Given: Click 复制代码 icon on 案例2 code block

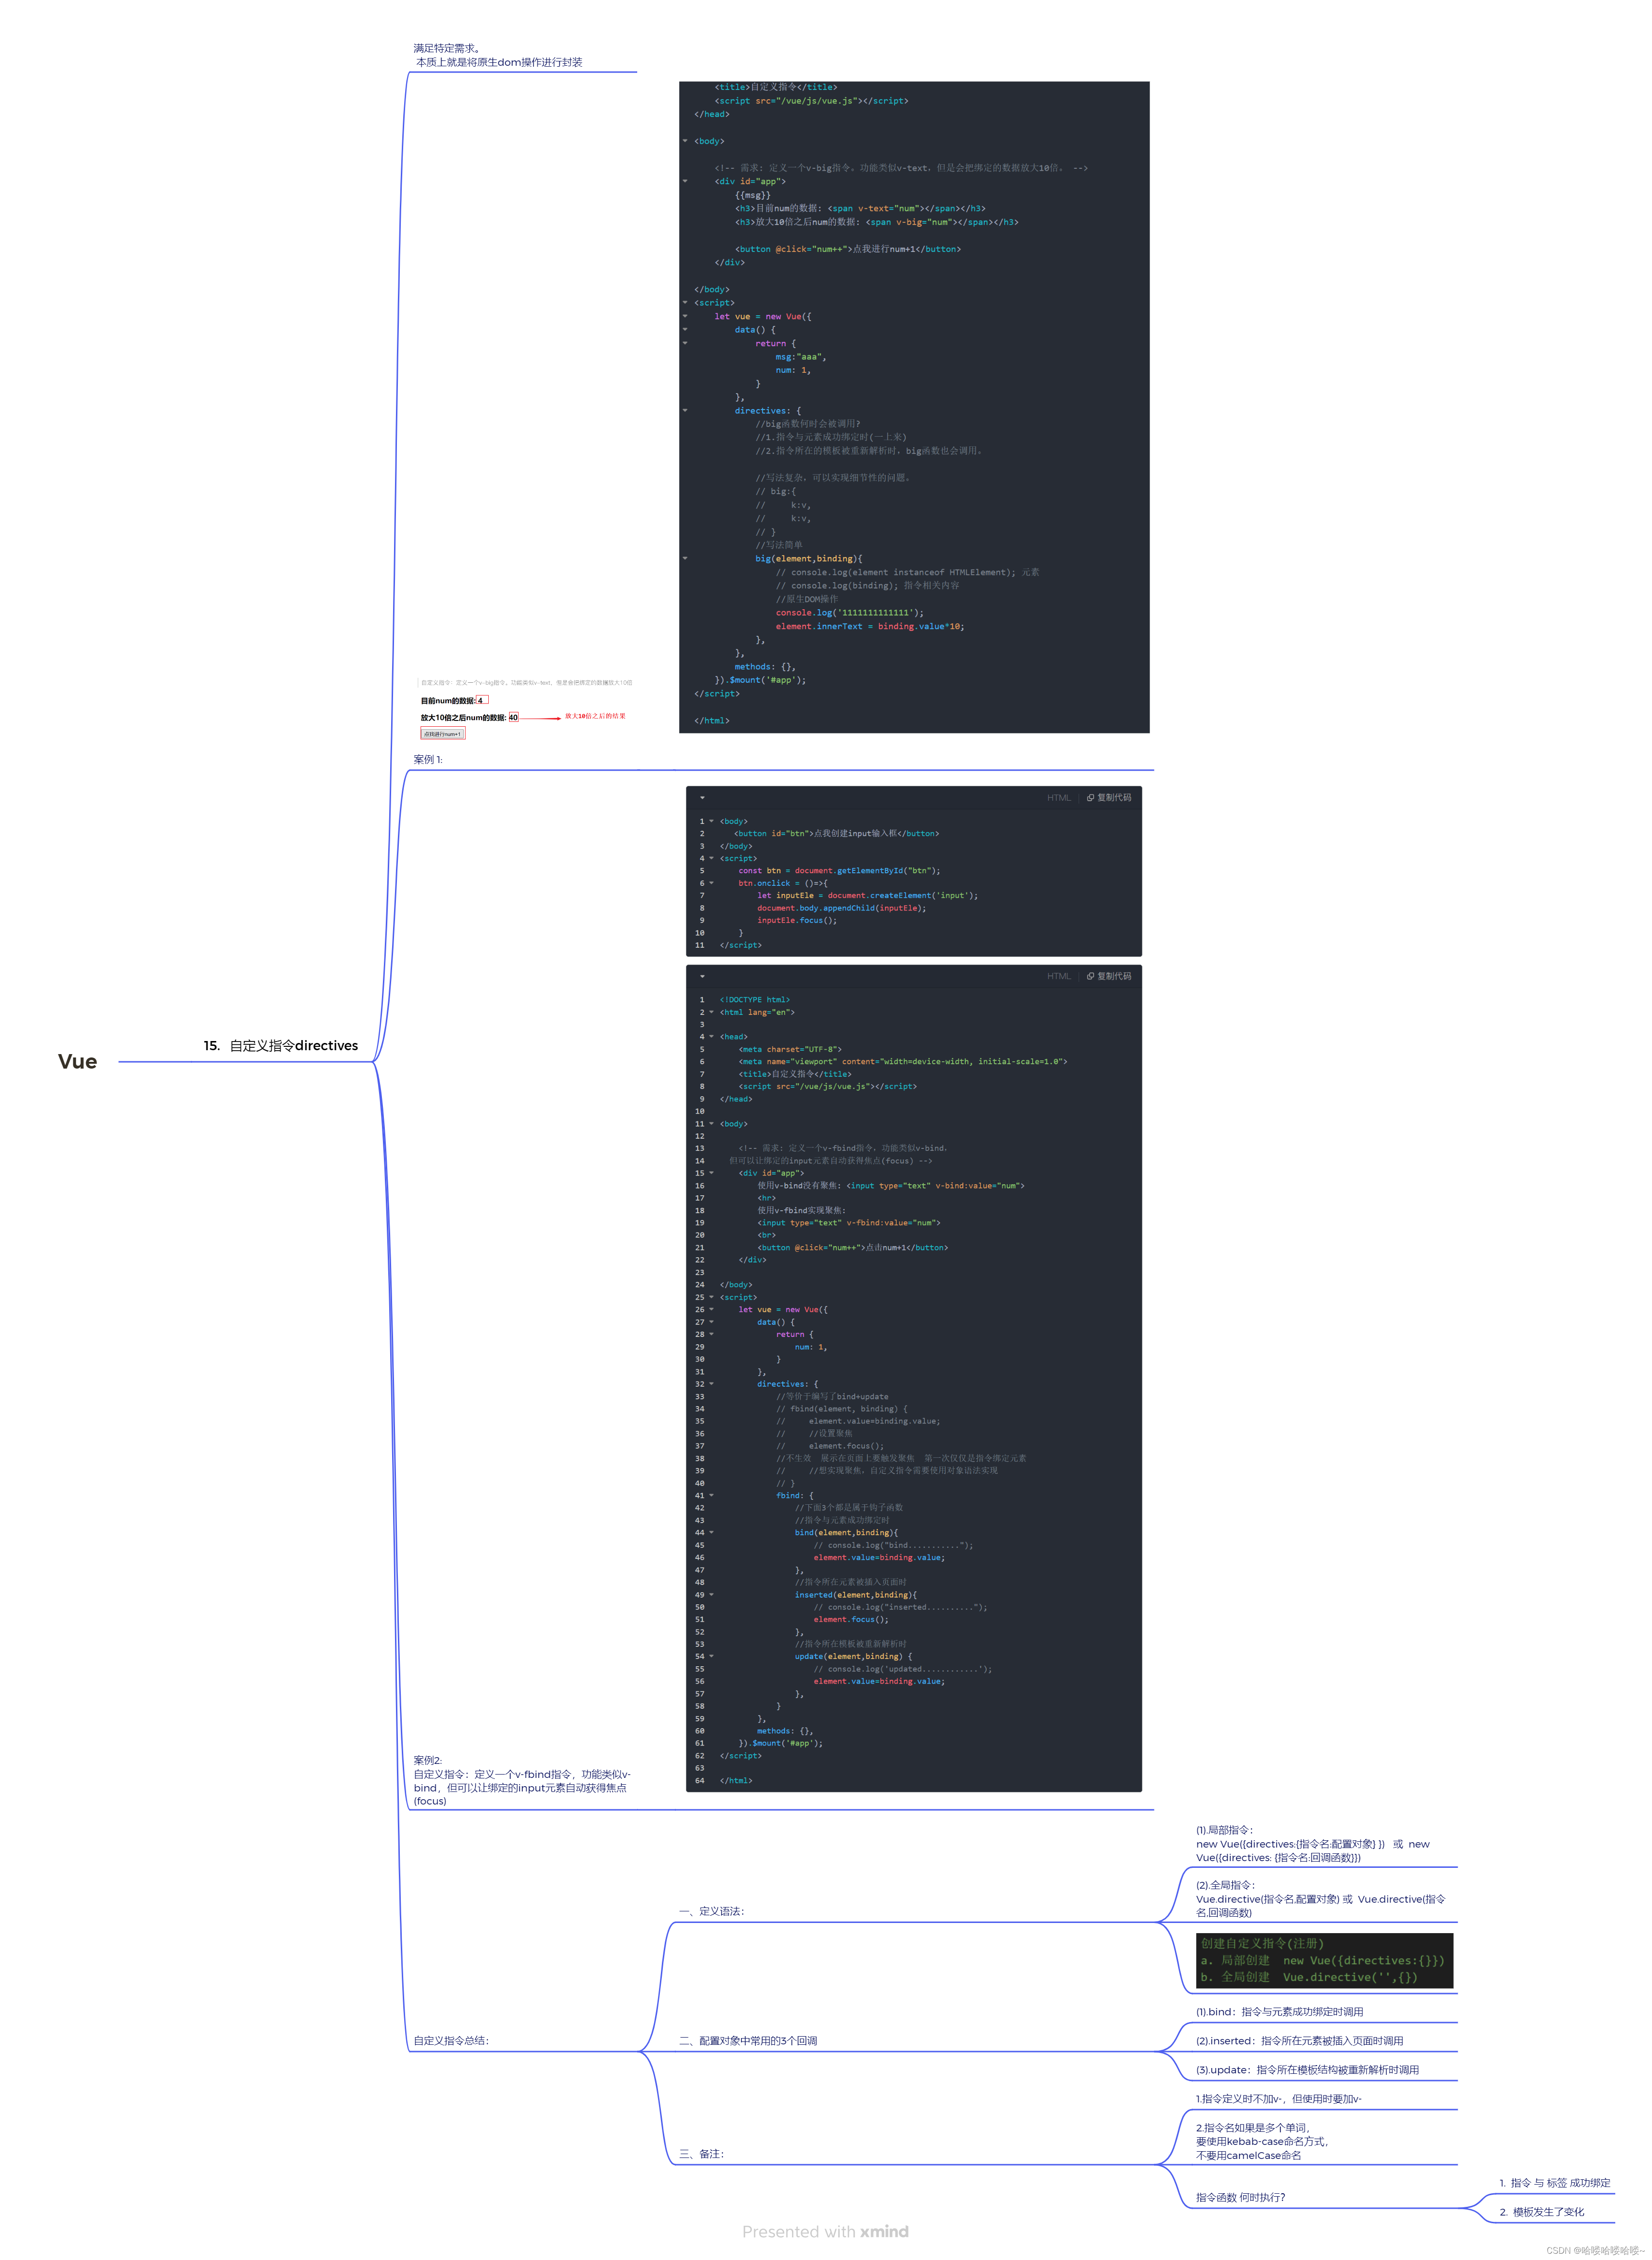Looking at the screenshot, I should click(x=1090, y=976).
